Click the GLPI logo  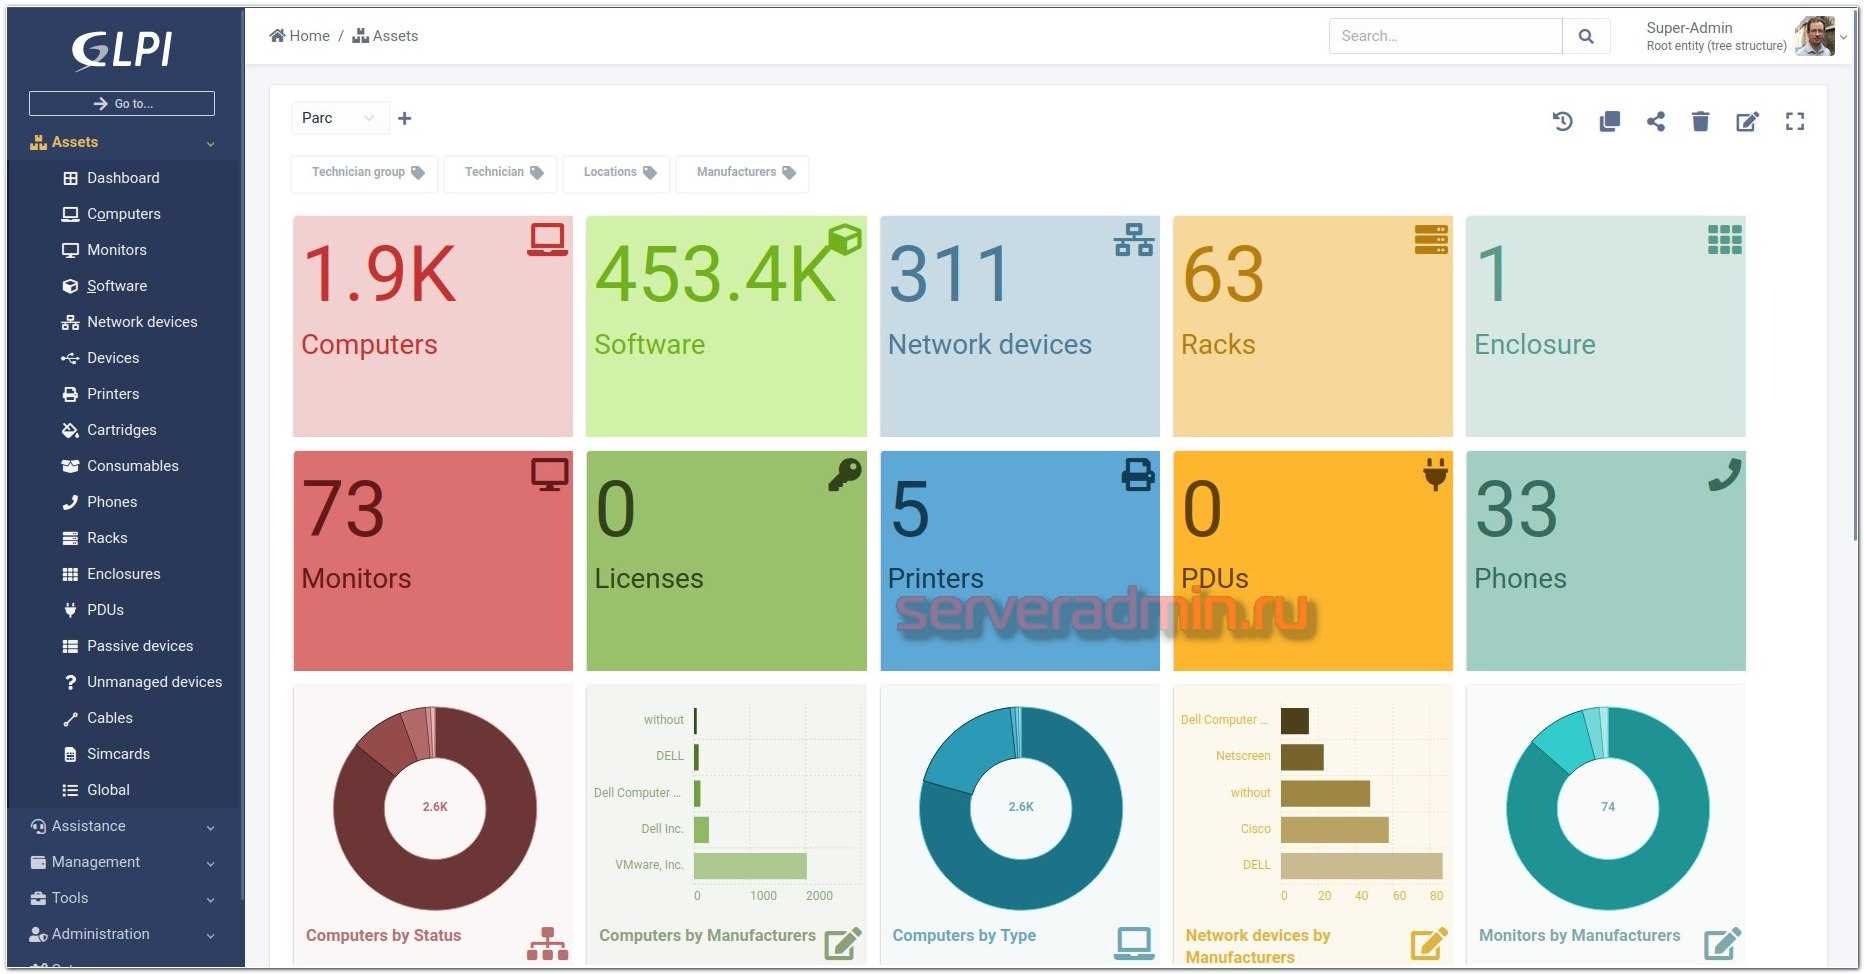(x=122, y=49)
